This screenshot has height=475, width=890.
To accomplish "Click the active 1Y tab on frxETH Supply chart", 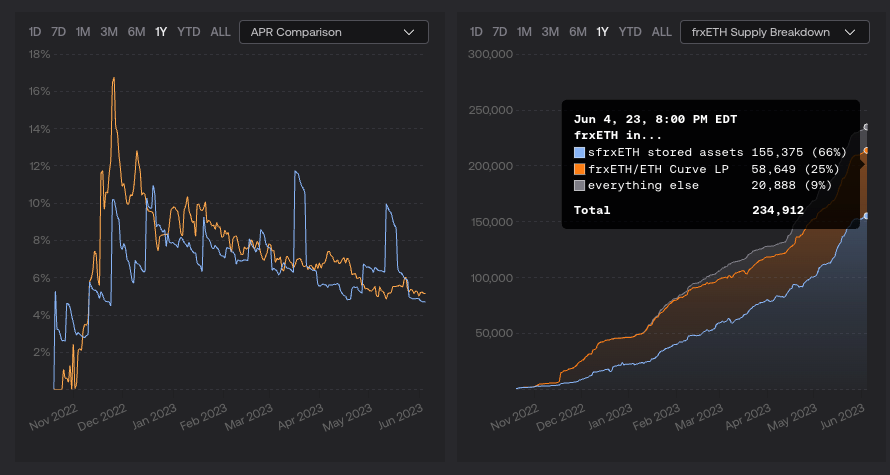I will coord(603,32).
